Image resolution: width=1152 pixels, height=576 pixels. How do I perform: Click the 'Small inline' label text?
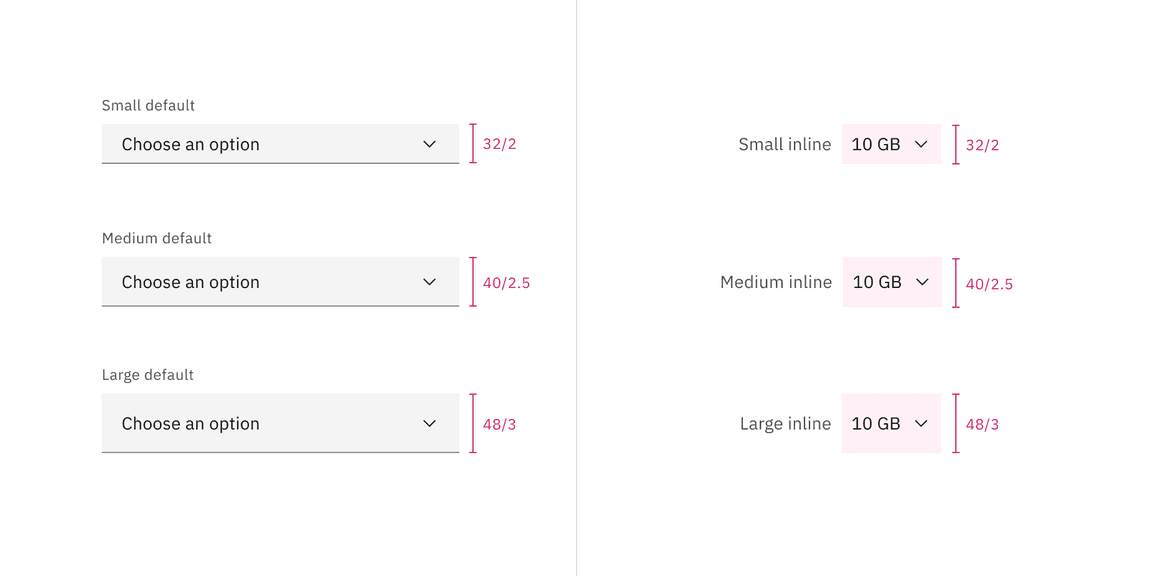click(x=784, y=144)
